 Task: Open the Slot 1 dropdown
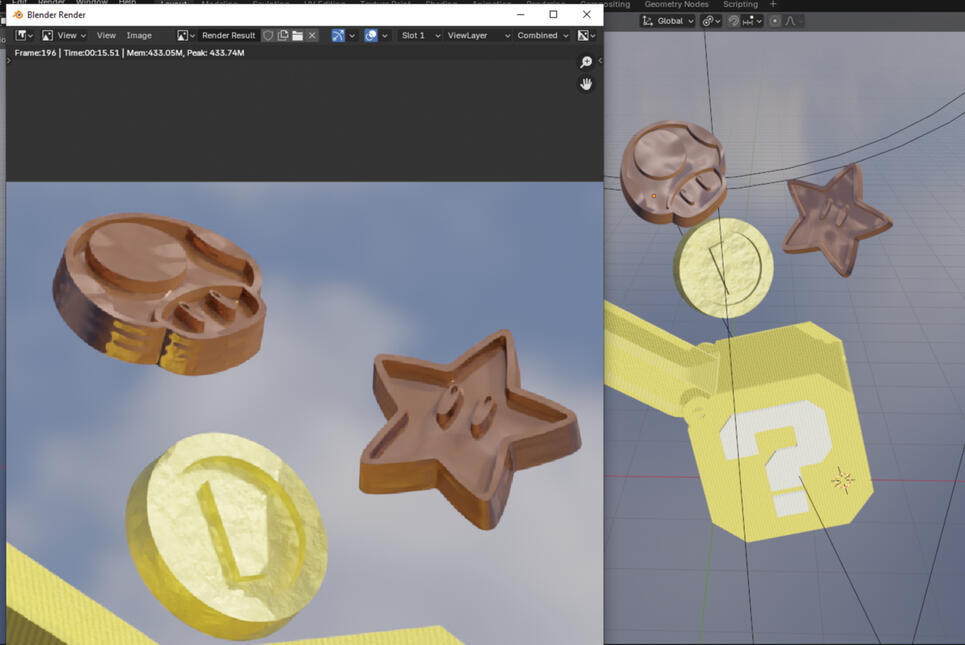coord(419,35)
